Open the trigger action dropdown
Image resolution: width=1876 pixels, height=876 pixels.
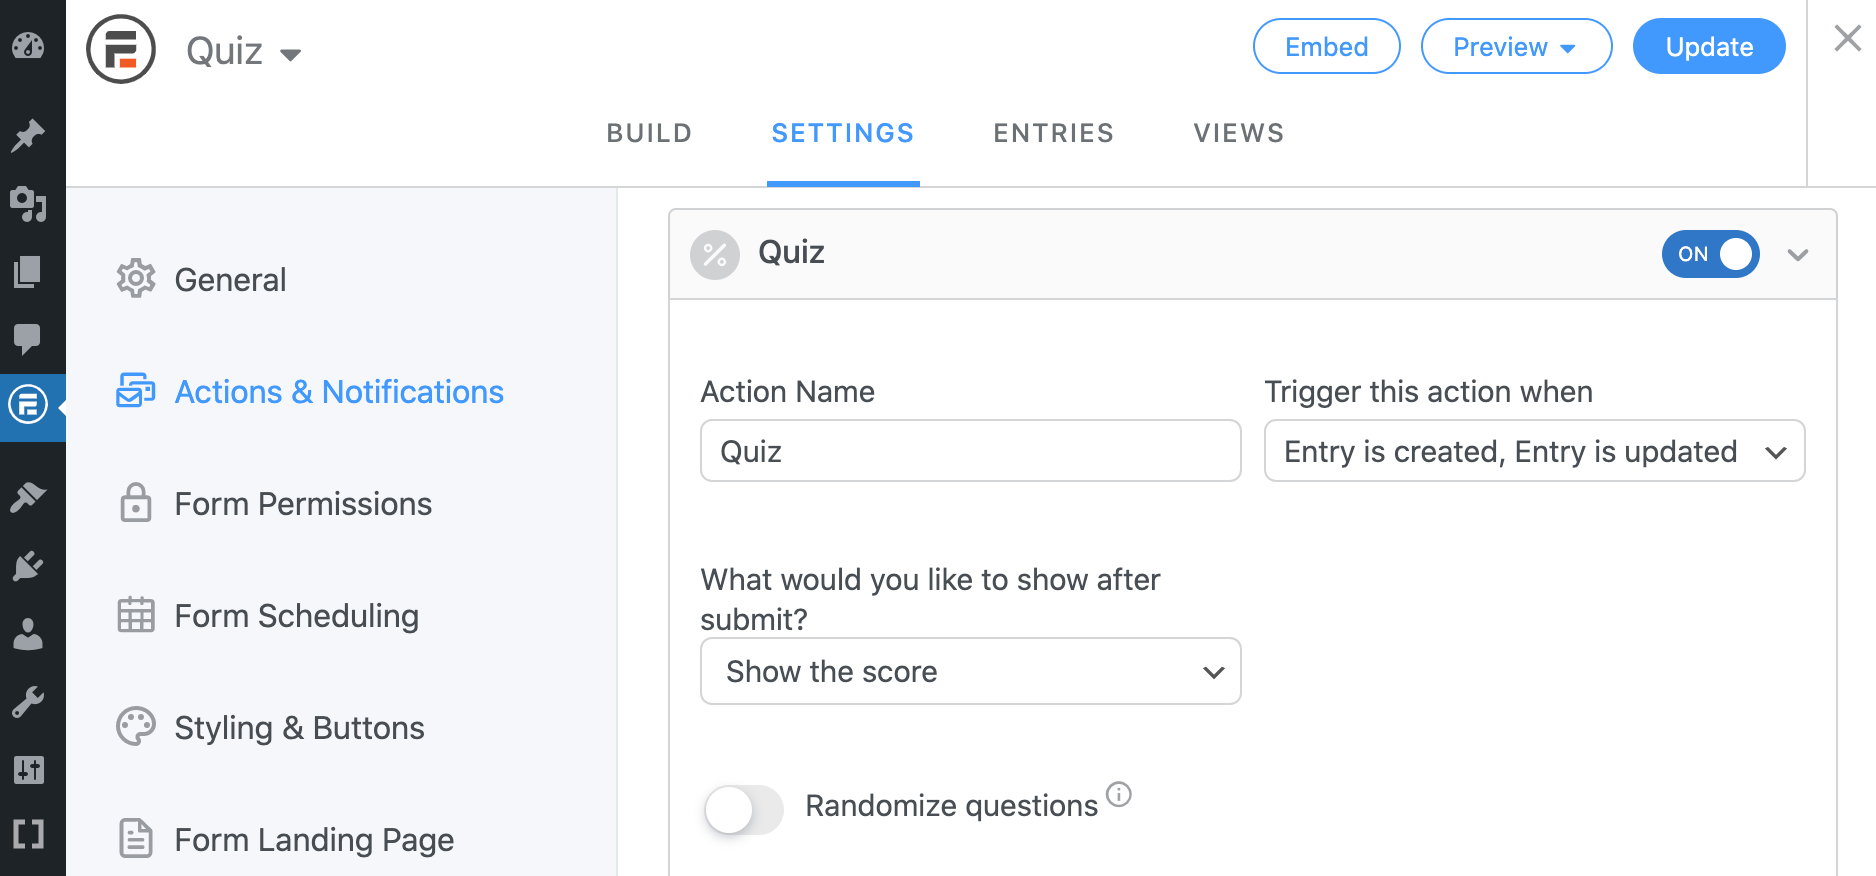point(1534,451)
